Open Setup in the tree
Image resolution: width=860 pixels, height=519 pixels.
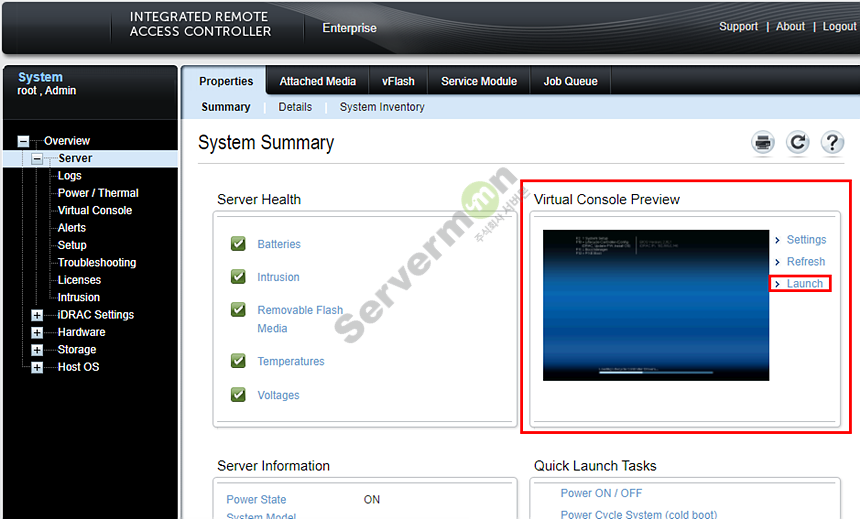click(x=72, y=245)
